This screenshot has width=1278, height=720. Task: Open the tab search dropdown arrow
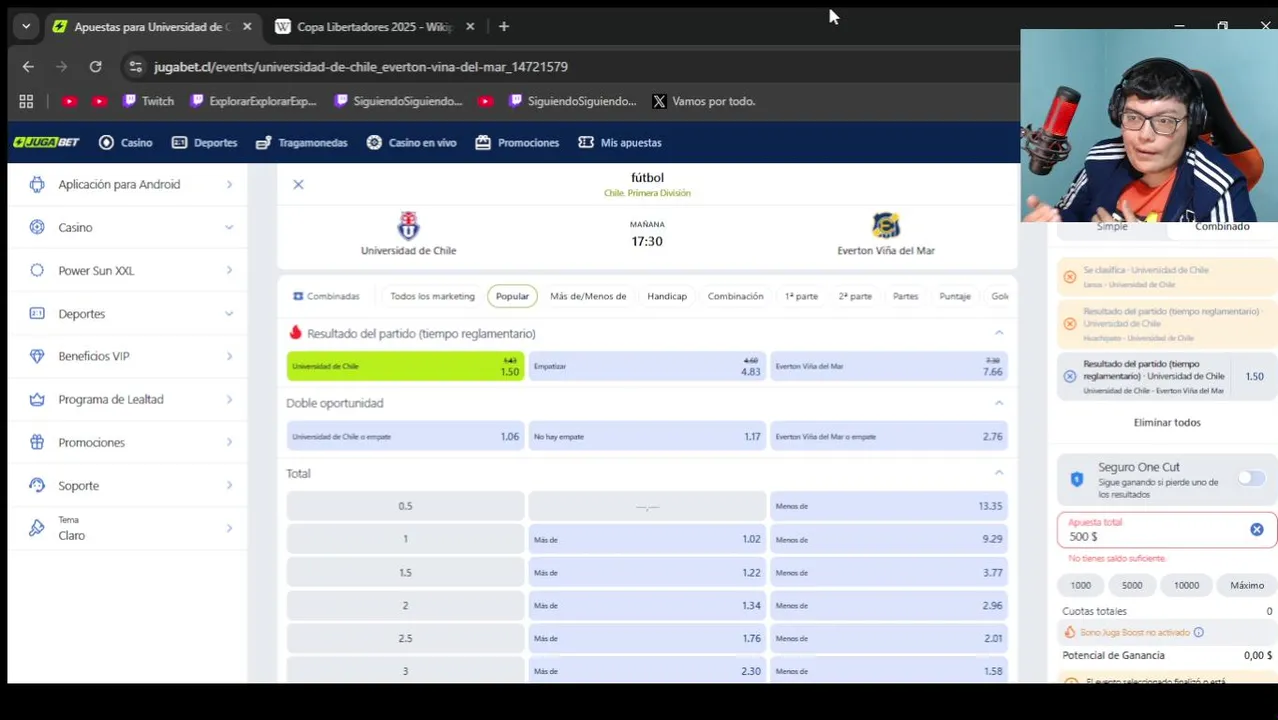click(x=26, y=27)
